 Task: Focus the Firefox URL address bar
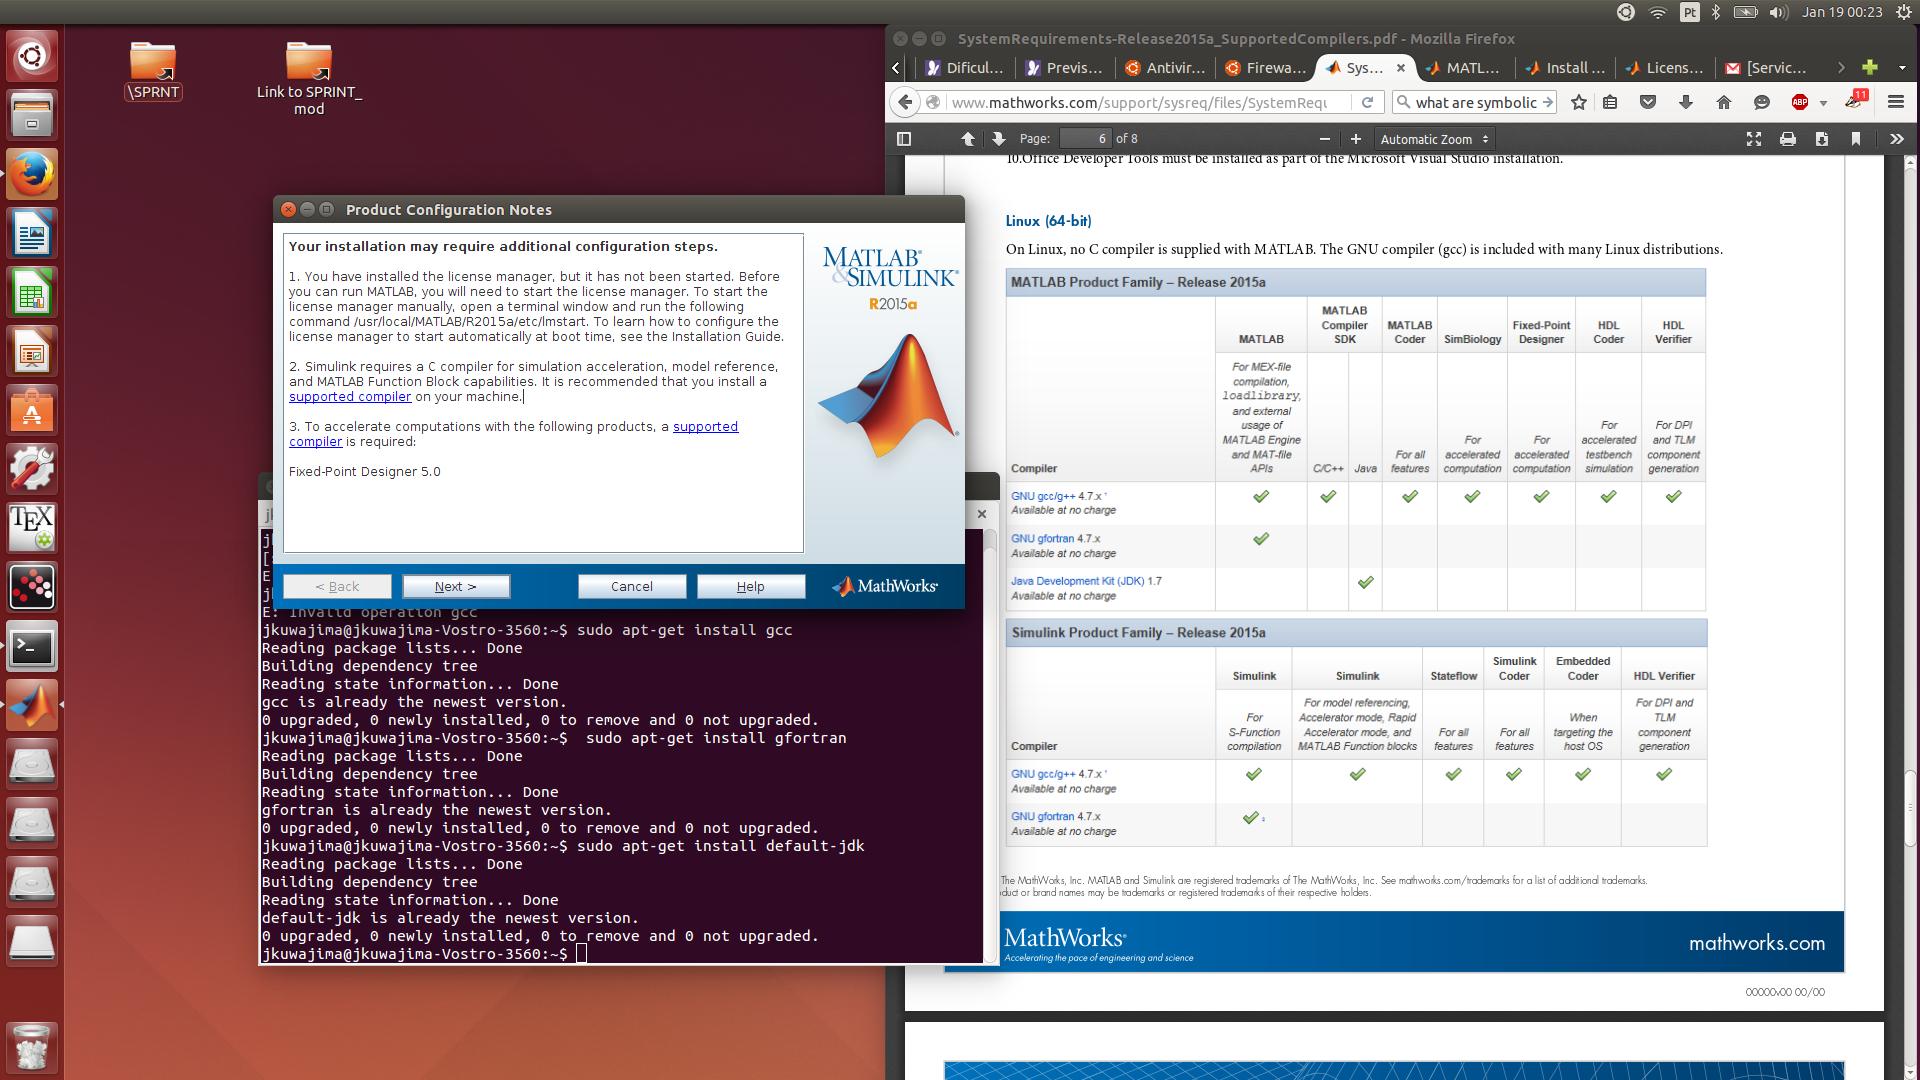tap(1138, 102)
